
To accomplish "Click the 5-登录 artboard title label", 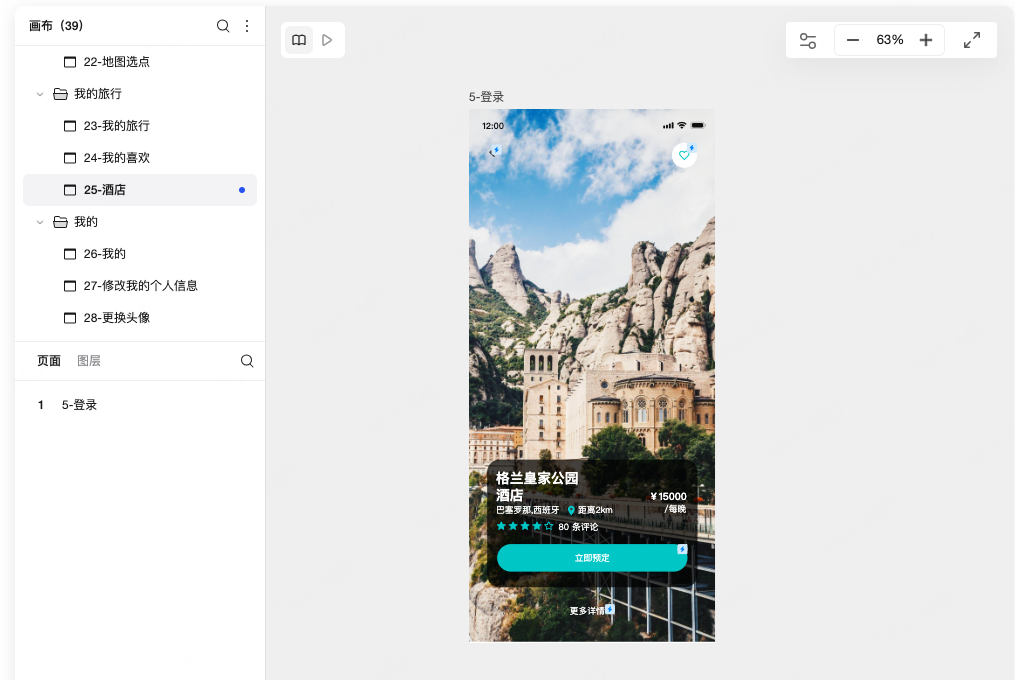I will 486,97.
